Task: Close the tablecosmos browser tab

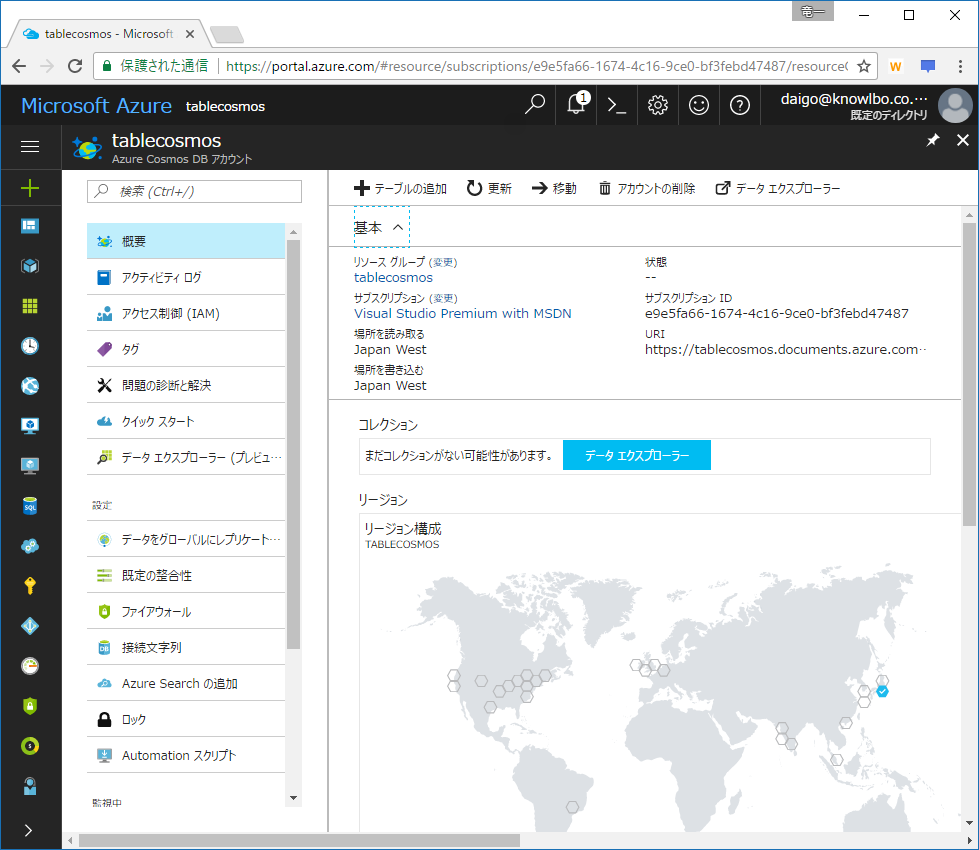Action: click(190, 34)
